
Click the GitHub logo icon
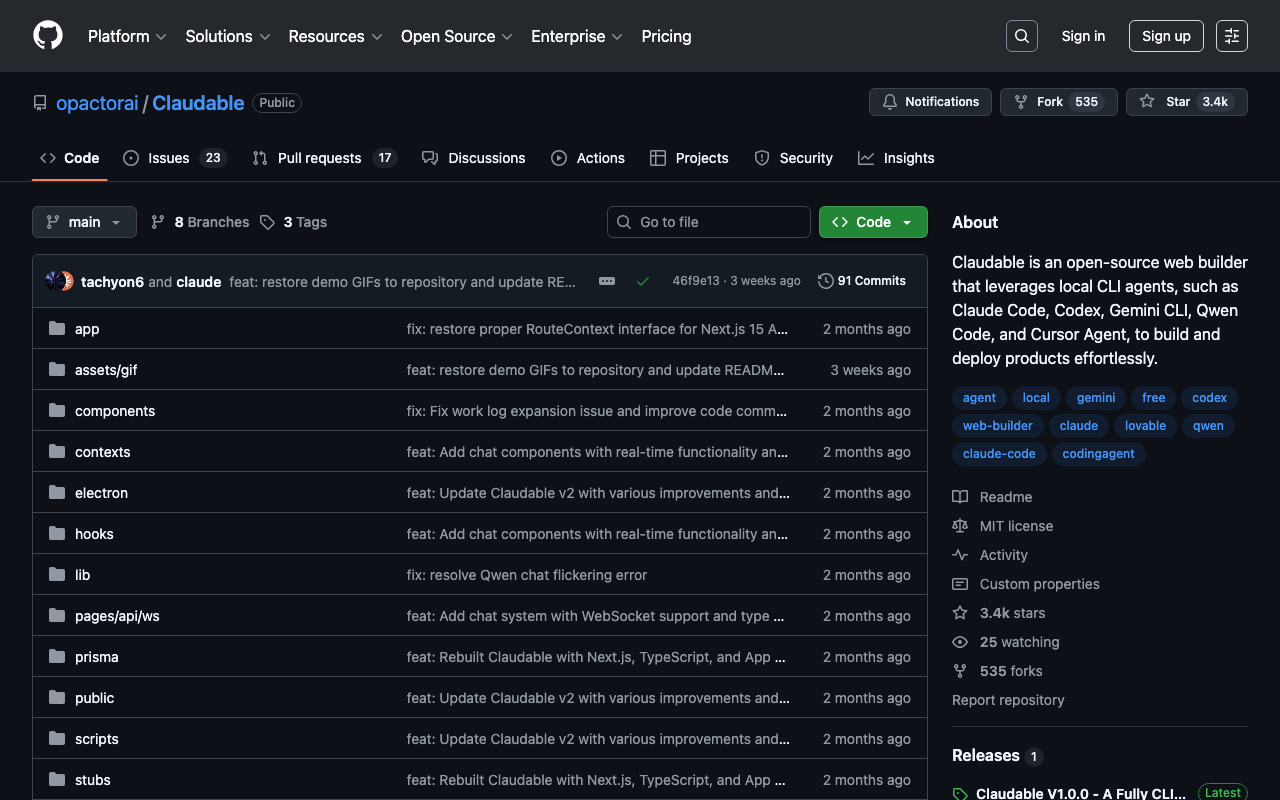48,36
